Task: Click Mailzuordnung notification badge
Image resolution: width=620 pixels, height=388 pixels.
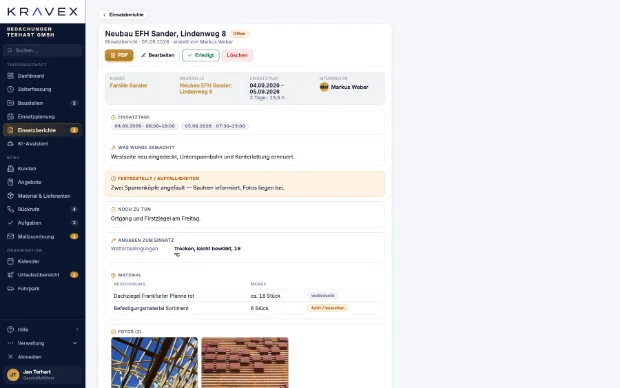Action: 74,237
